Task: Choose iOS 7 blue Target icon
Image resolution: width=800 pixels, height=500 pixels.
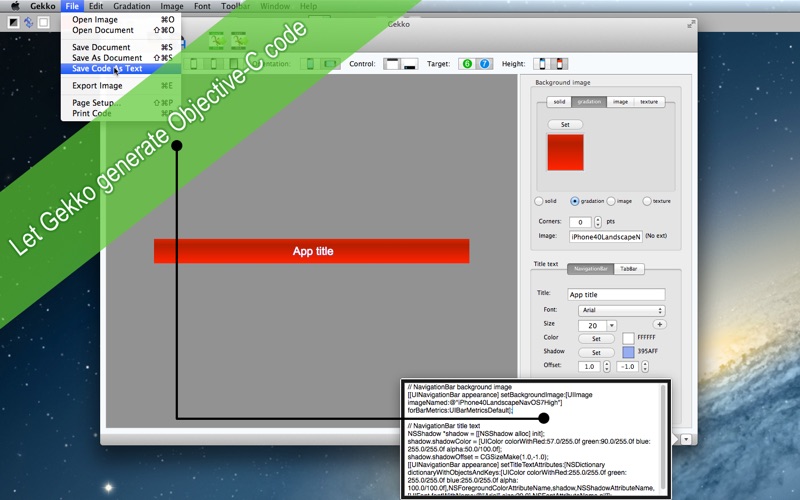Action: 485,64
